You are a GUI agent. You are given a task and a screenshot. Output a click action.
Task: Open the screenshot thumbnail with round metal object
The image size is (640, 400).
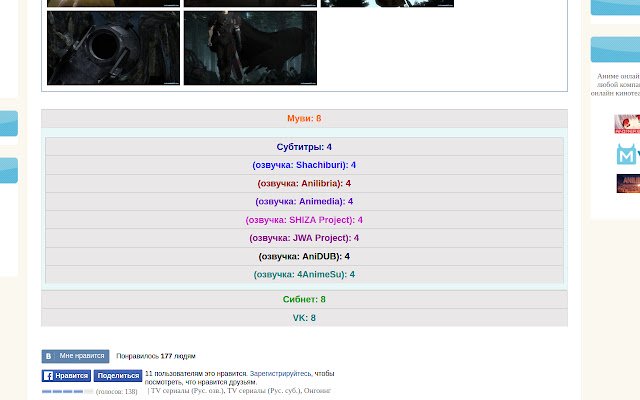[x=113, y=48]
